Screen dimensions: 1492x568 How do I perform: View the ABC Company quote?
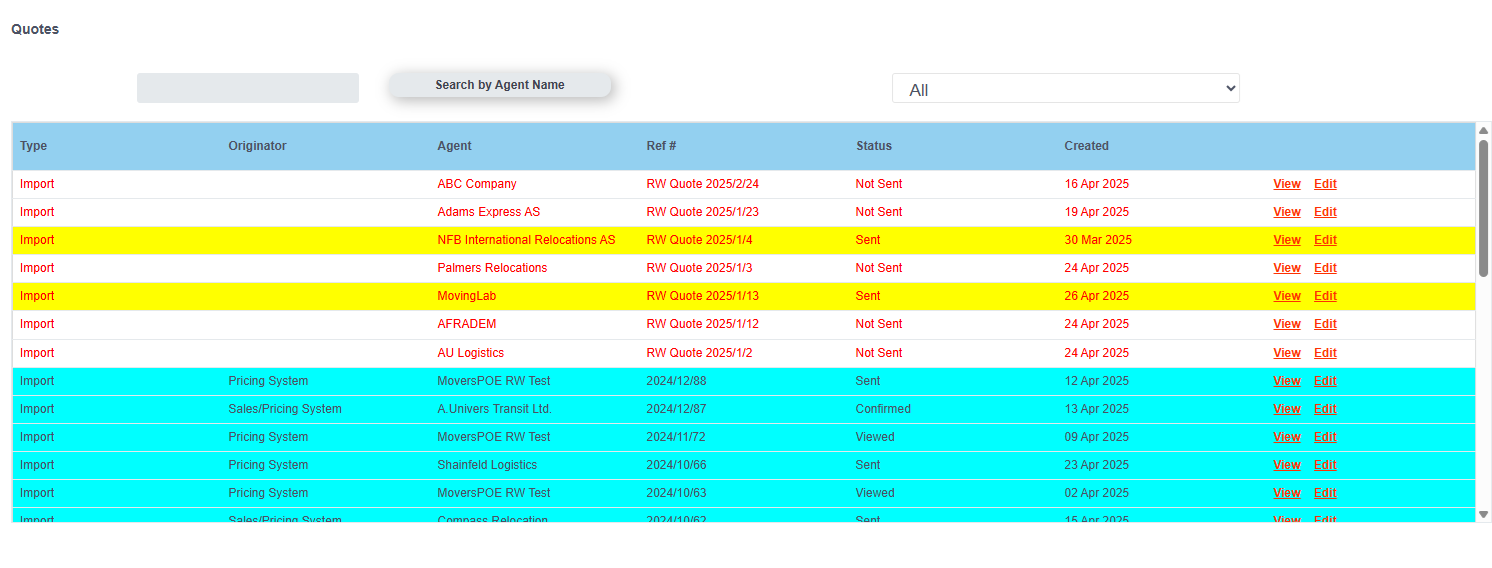coord(1287,184)
